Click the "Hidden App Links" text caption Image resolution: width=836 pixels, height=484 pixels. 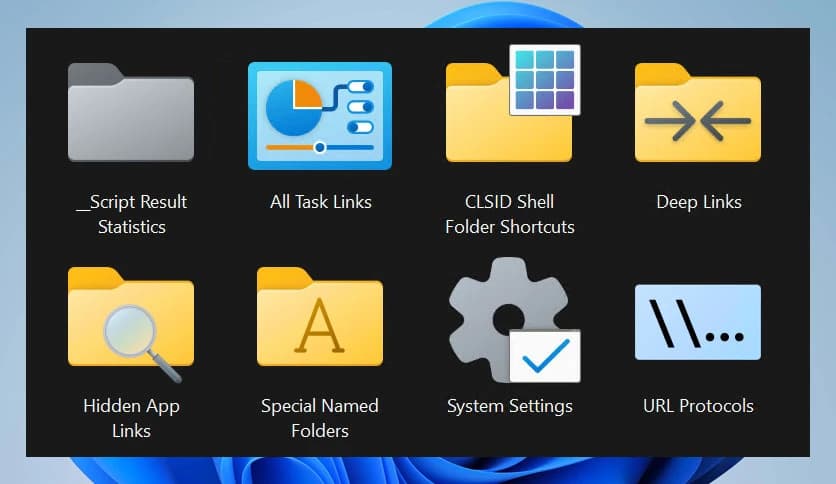tap(131, 418)
